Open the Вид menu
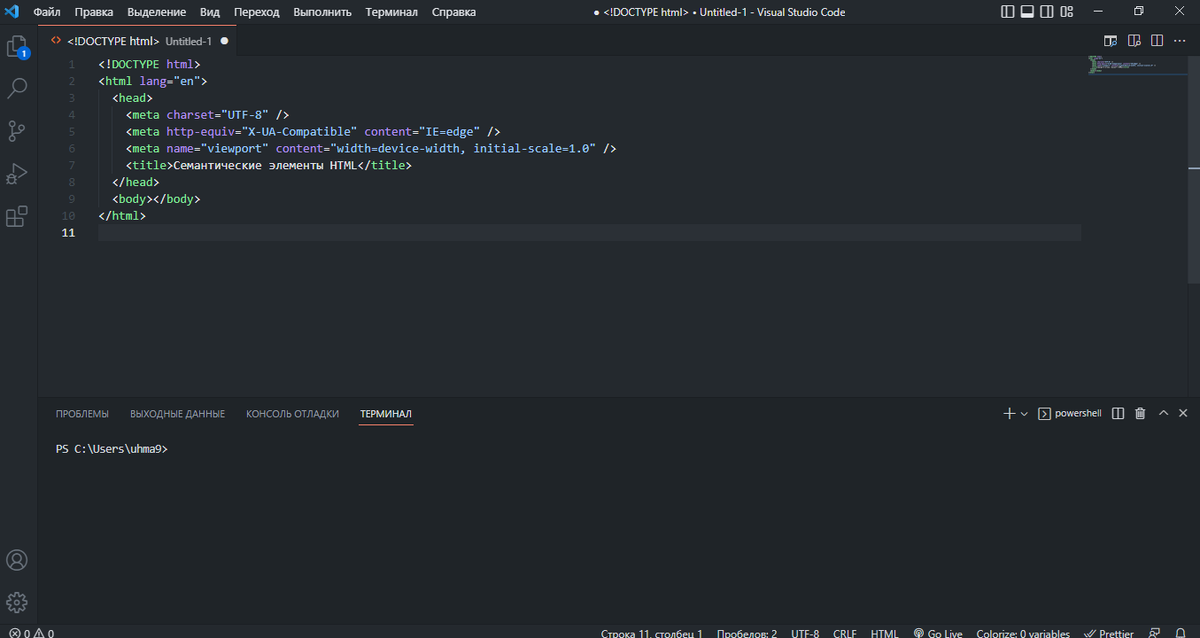This screenshot has width=1200, height=638. coord(210,12)
